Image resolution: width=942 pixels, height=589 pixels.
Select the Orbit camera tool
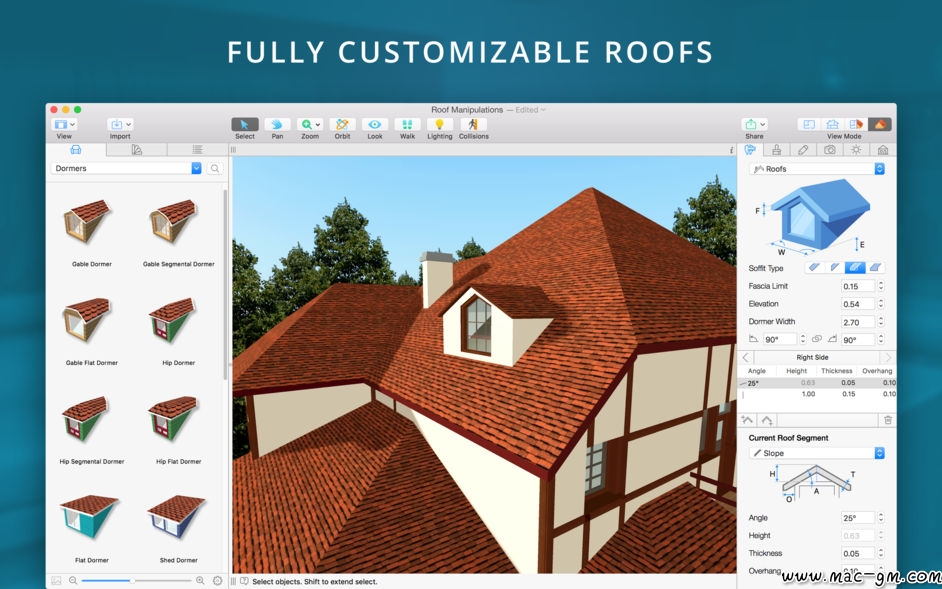point(342,125)
